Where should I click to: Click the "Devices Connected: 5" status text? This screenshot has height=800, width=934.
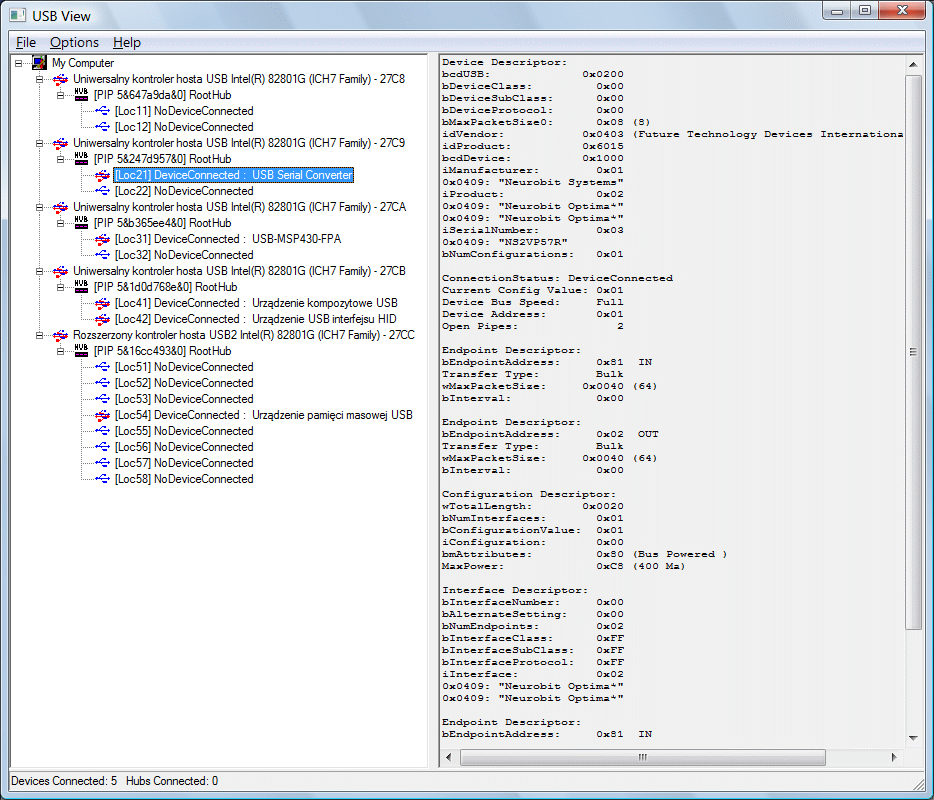pyautogui.click(x=64, y=781)
